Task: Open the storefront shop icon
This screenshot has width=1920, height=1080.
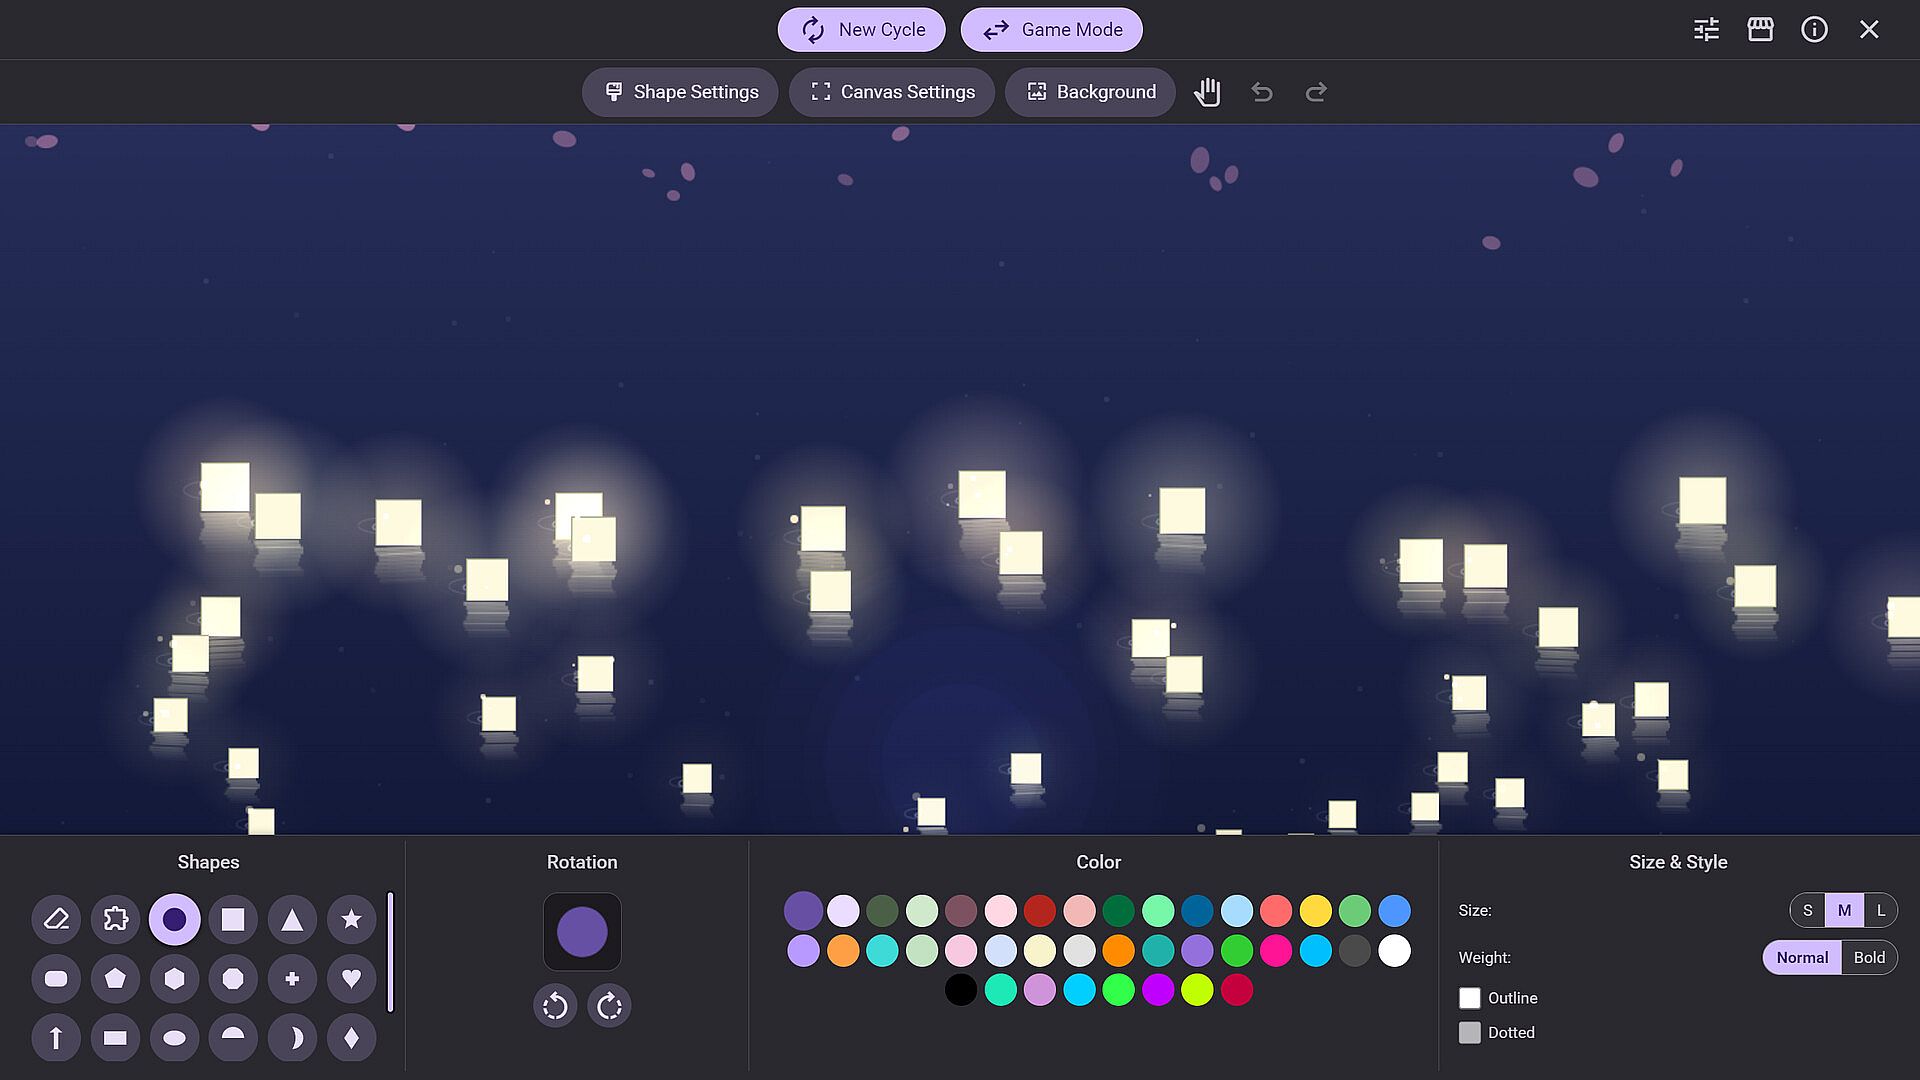Action: [1760, 30]
